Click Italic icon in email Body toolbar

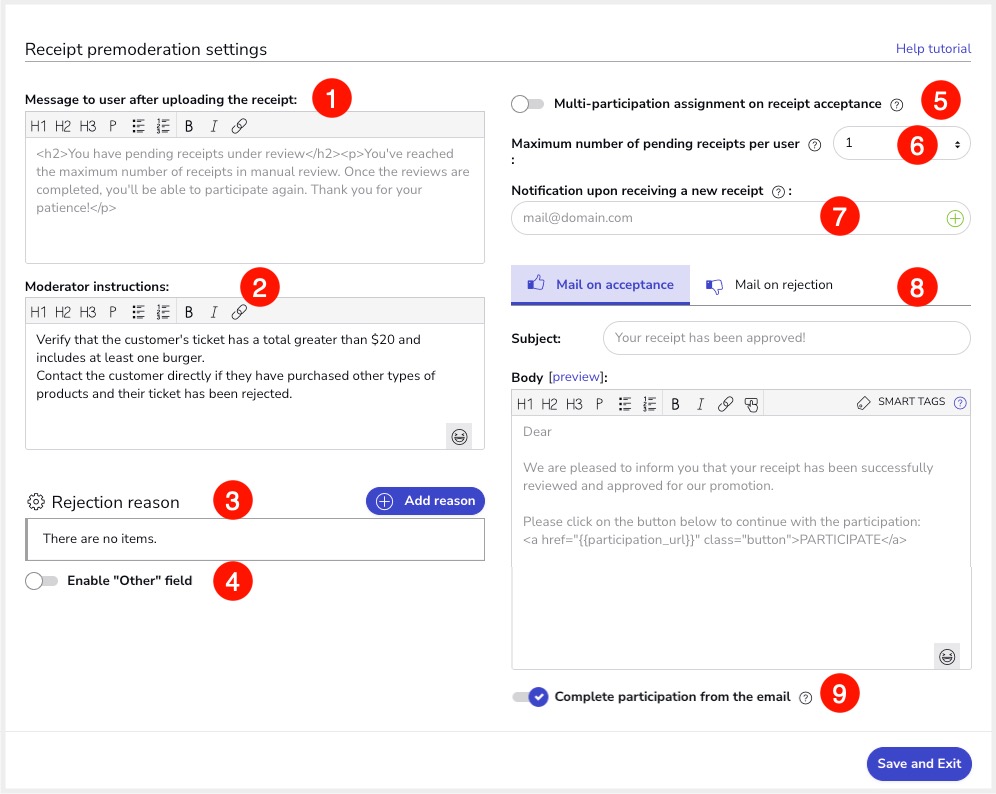pos(700,404)
